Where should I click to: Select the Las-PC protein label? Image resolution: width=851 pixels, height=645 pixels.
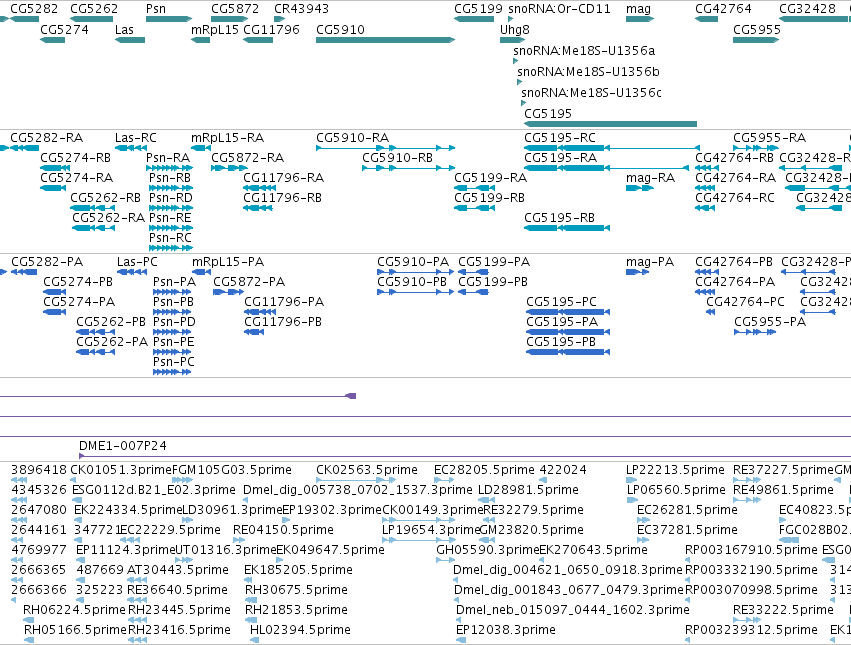point(137,262)
